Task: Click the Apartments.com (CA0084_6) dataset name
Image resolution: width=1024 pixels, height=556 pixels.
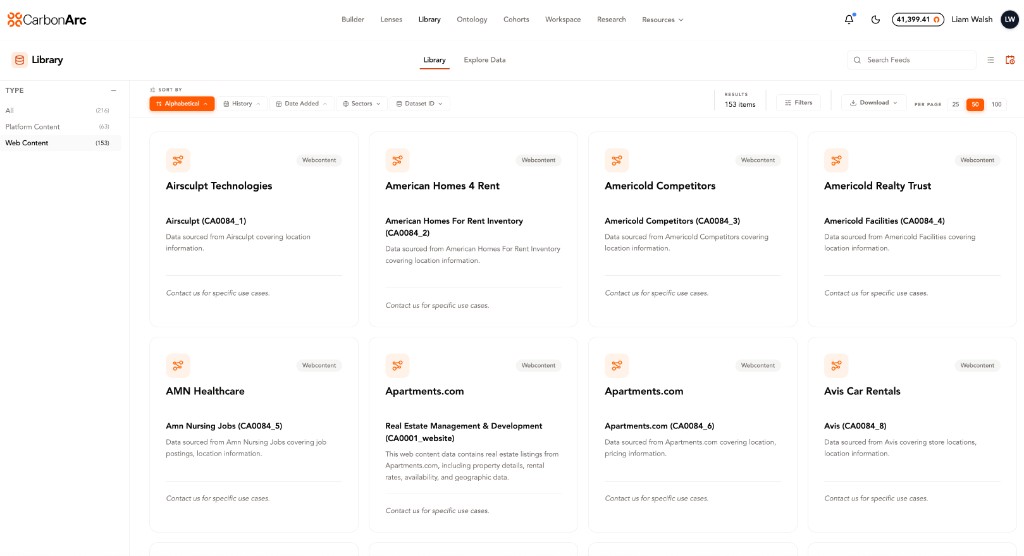Action: pyautogui.click(x=659, y=426)
